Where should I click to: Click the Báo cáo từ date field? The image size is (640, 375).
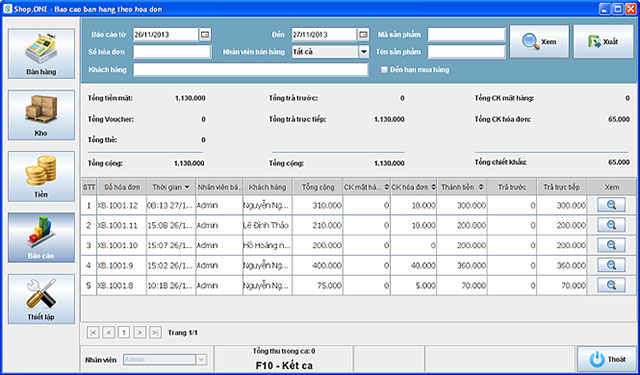click(x=166, y=35)
